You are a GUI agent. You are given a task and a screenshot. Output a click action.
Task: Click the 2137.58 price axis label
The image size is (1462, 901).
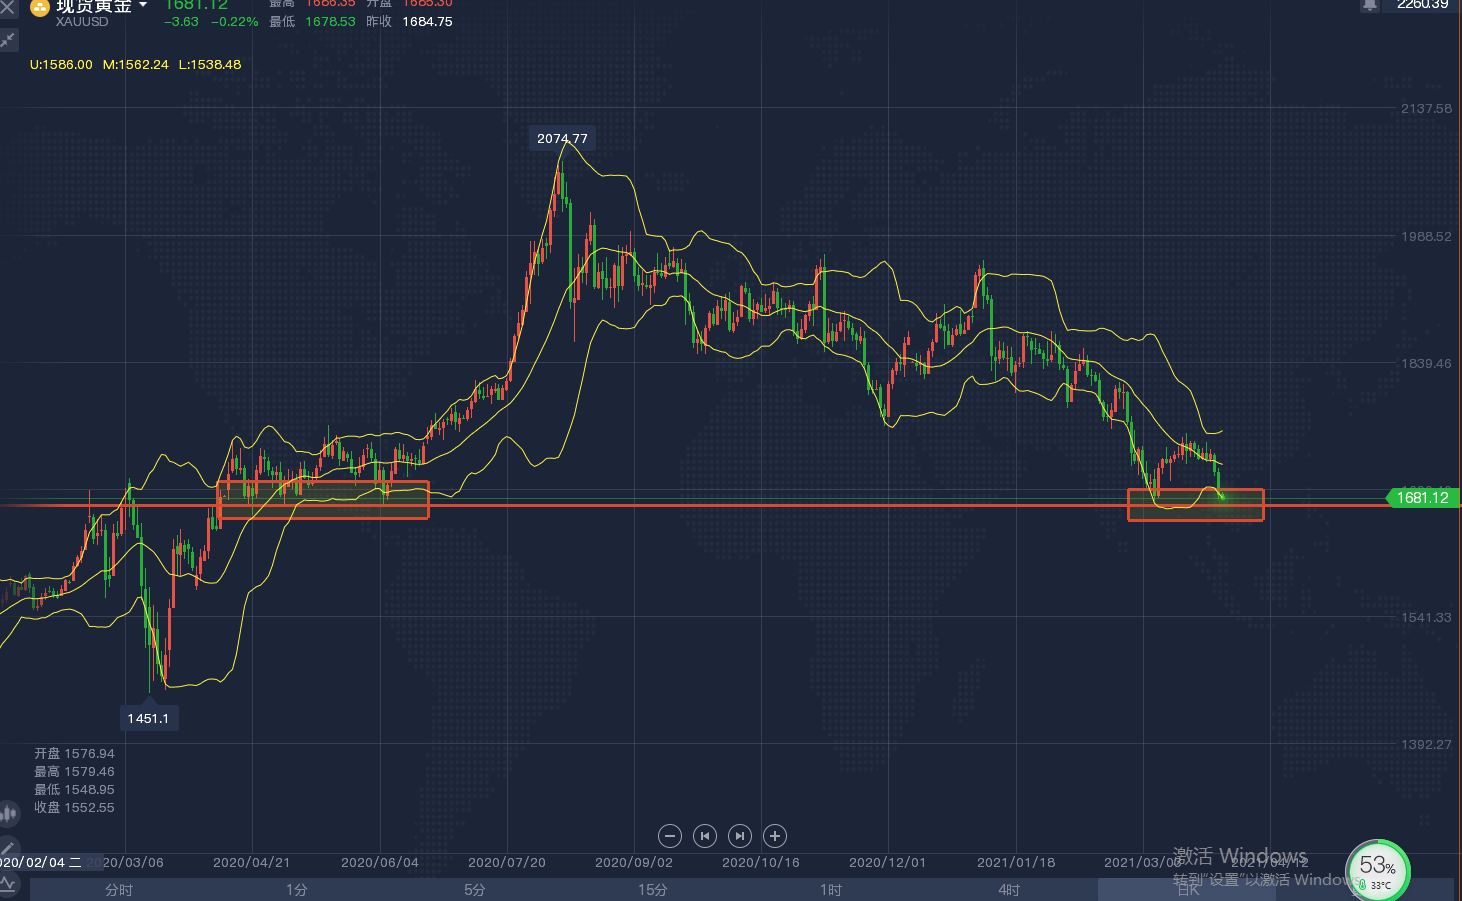click(1426, 109)
